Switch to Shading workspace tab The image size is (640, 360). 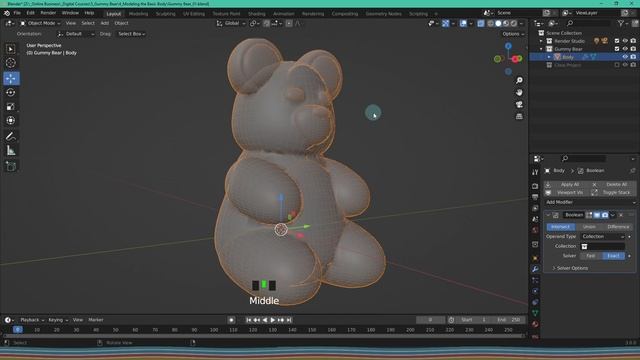pyautogui.click(x=257, y=14)
